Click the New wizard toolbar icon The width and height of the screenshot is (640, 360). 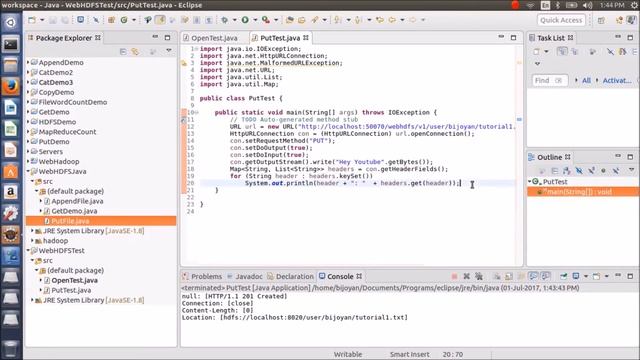coord(31,20)
